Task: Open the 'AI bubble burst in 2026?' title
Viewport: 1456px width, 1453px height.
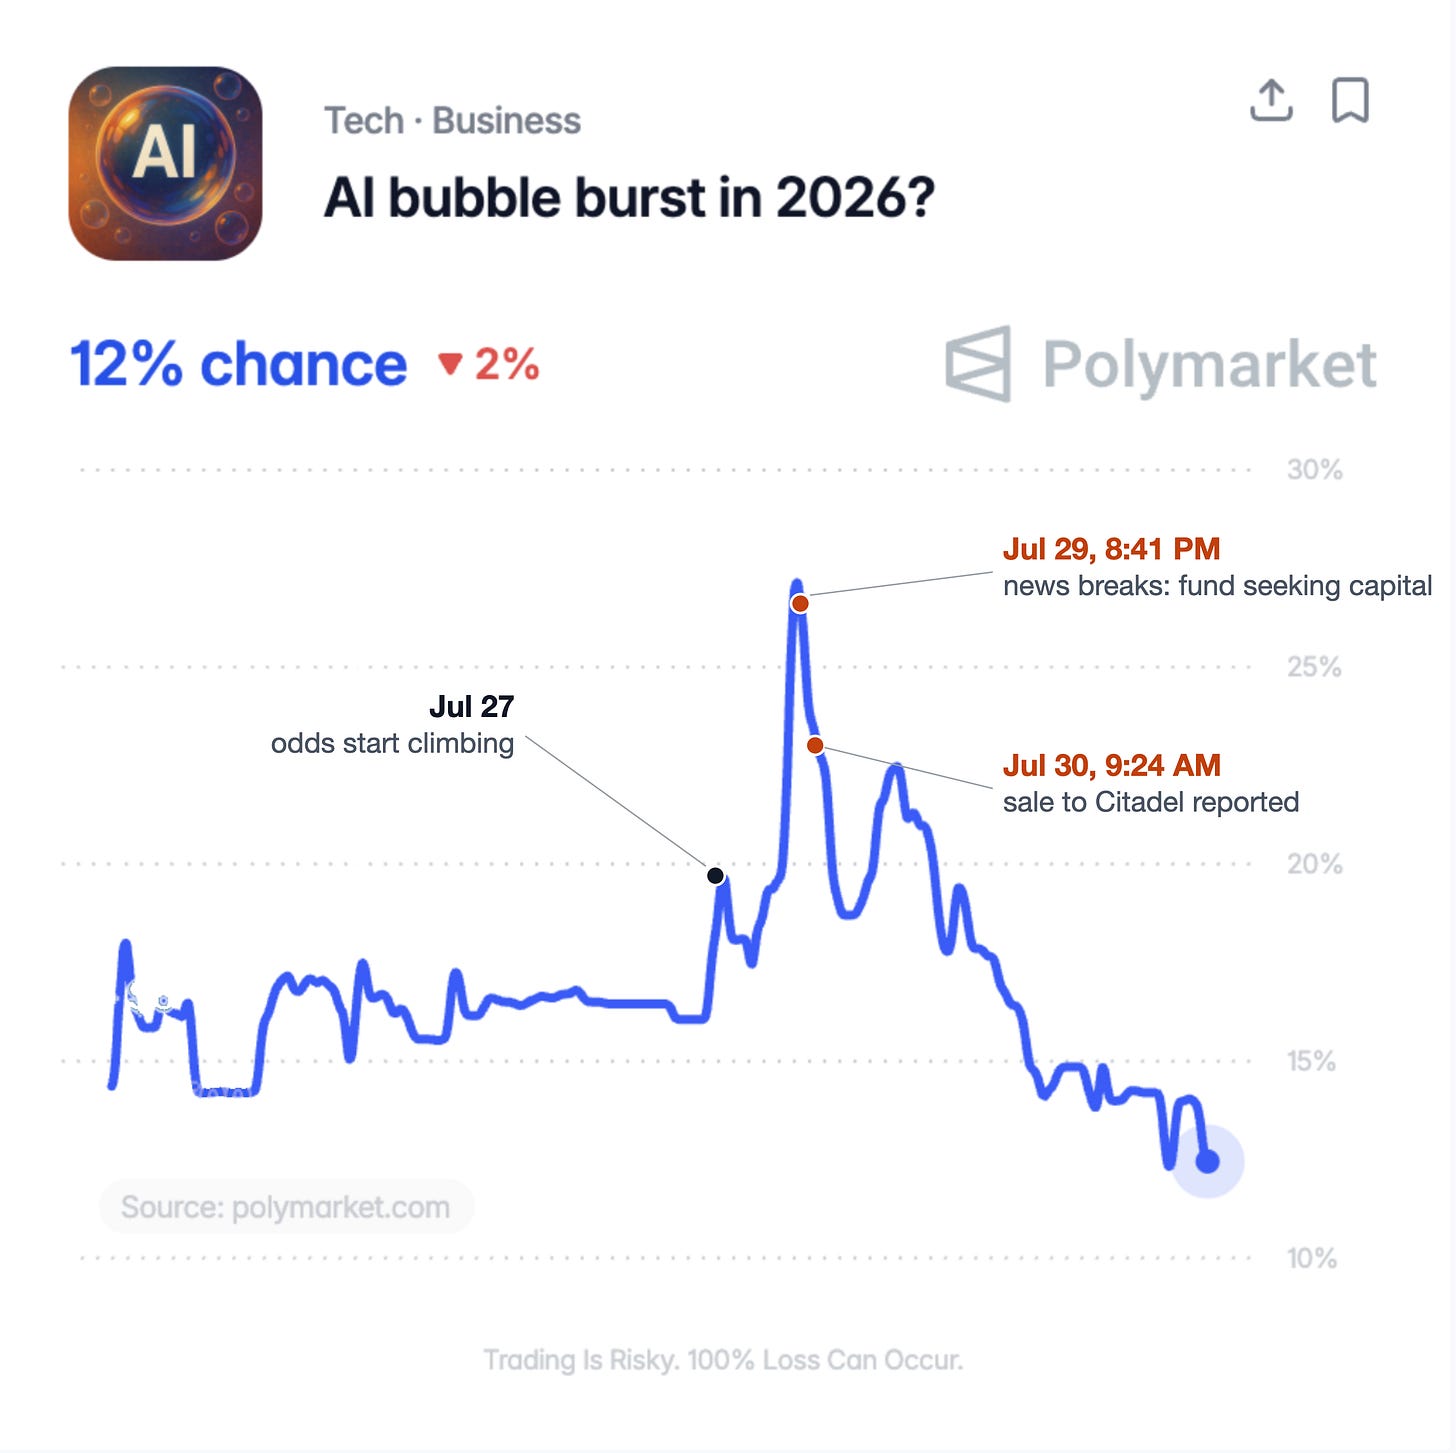Action: (x=629, y=197)
